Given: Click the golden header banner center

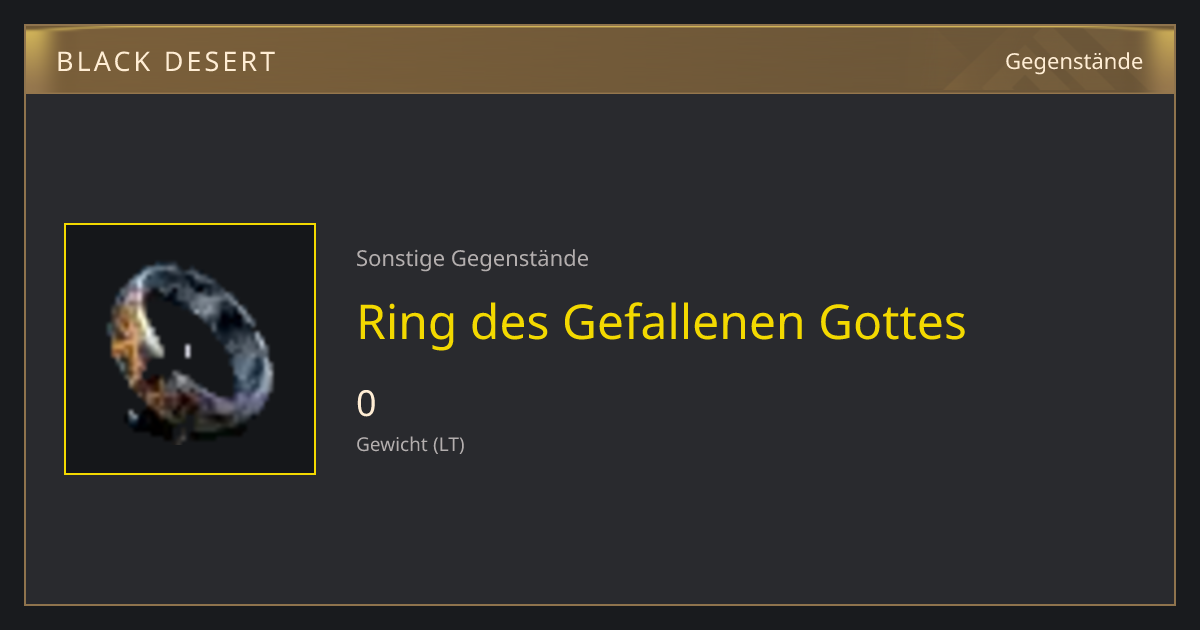Looking at the screenshot, I should click(600, 61).
